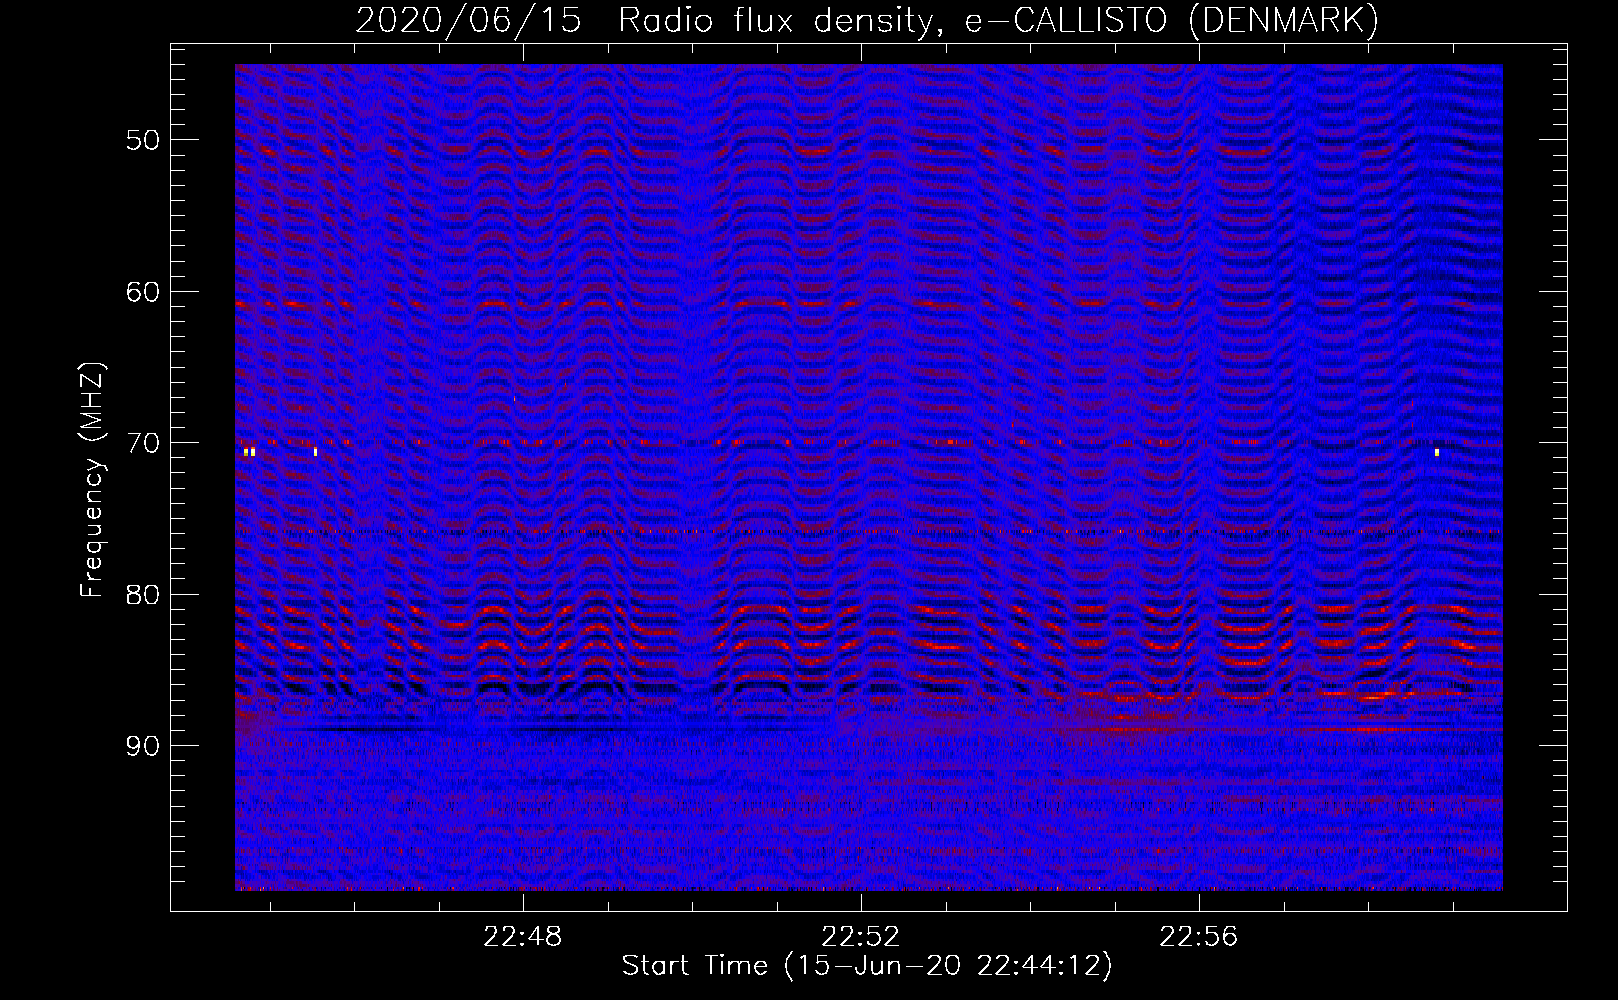Click the Frequency (MHZ) axis label
Image resolution: width=1618 pixels, height=1000 pixels.
coord(92,480)
